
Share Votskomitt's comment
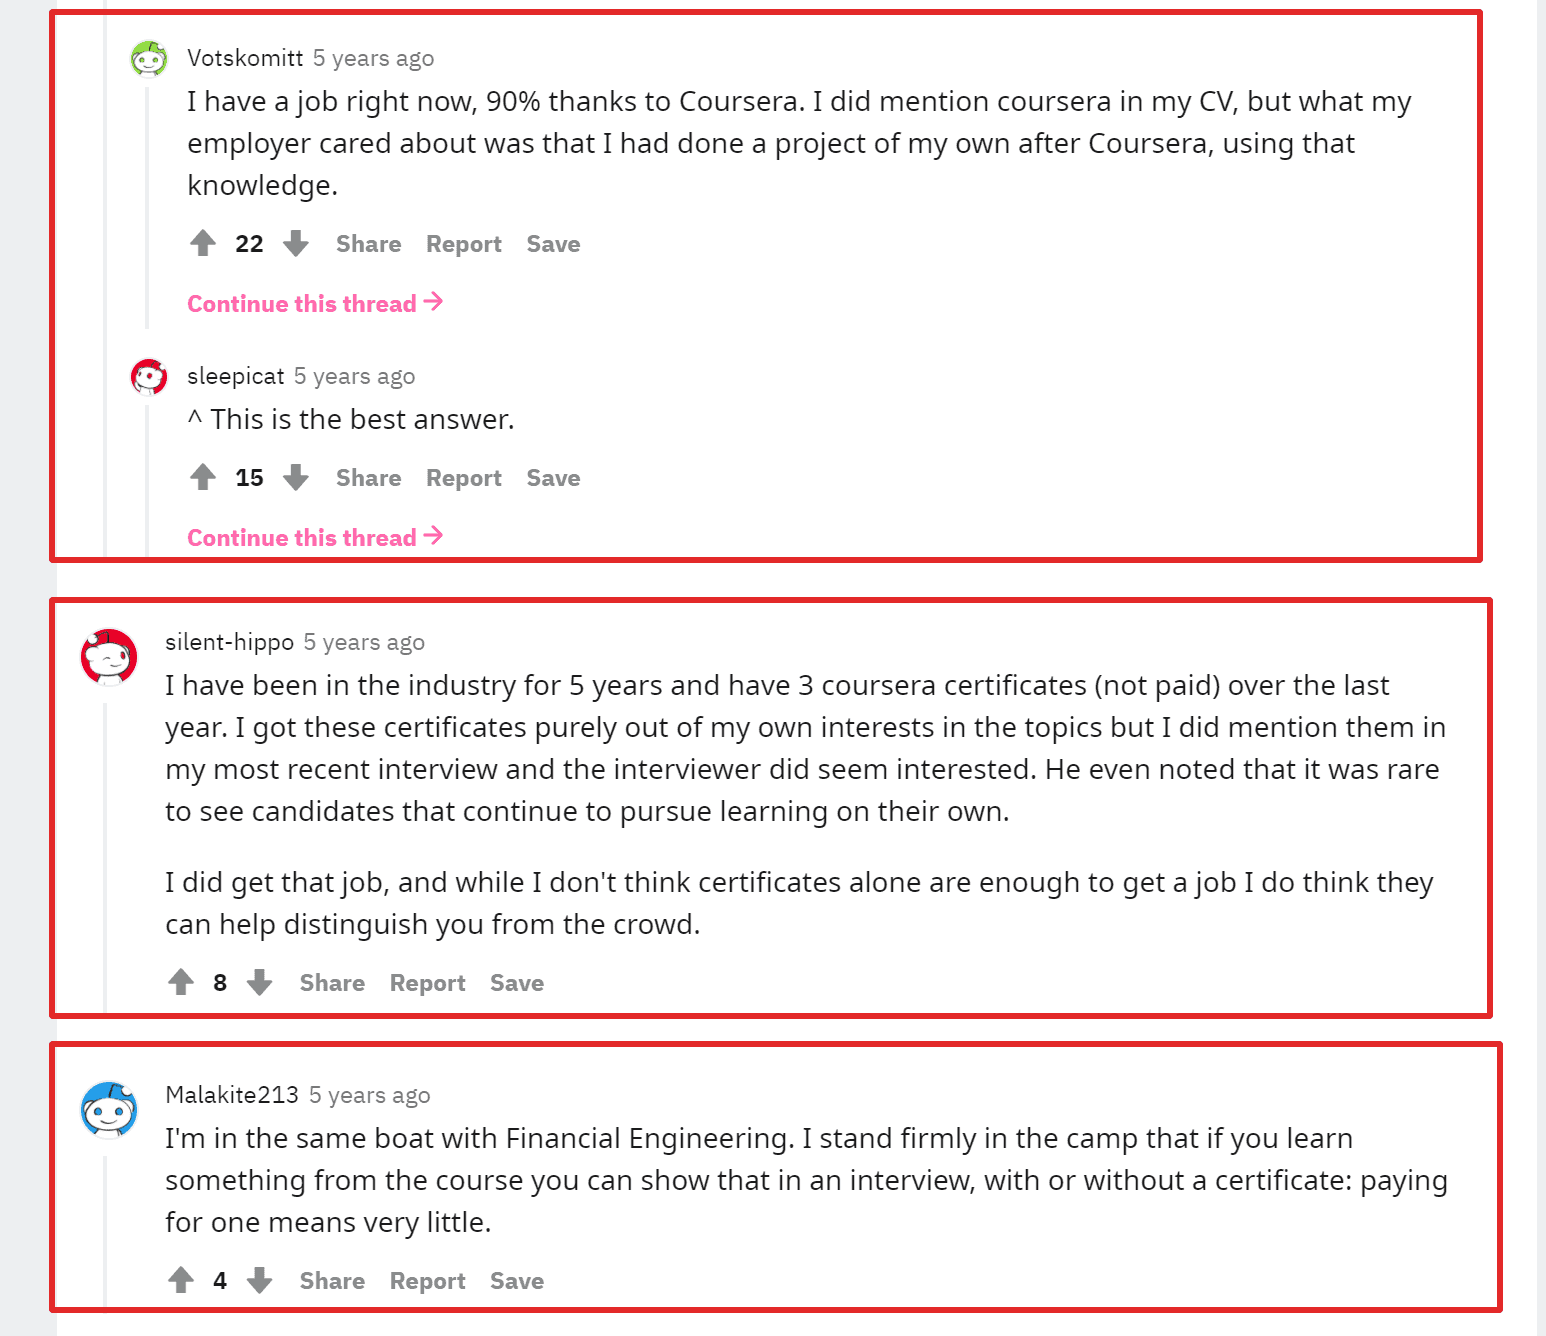368,244
